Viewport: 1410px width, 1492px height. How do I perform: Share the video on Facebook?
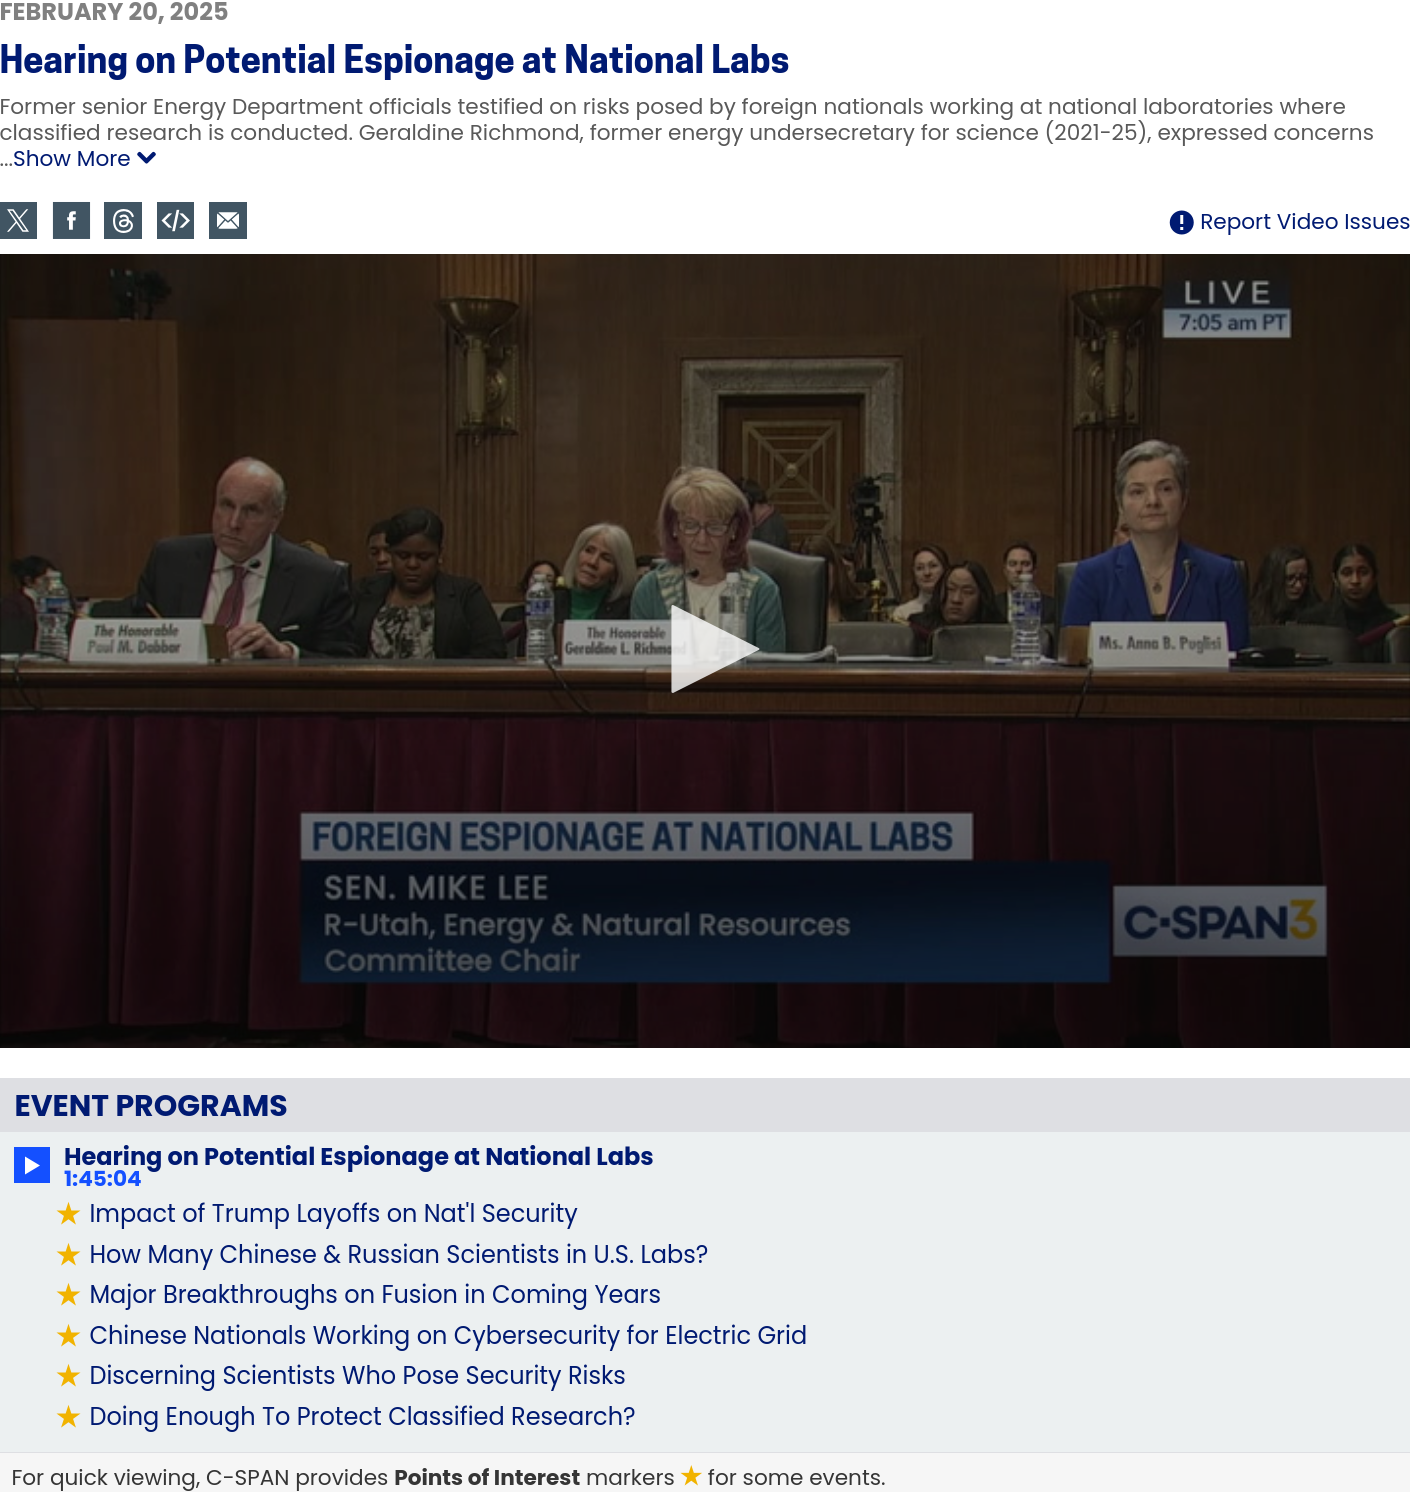(x=71, y=221)
